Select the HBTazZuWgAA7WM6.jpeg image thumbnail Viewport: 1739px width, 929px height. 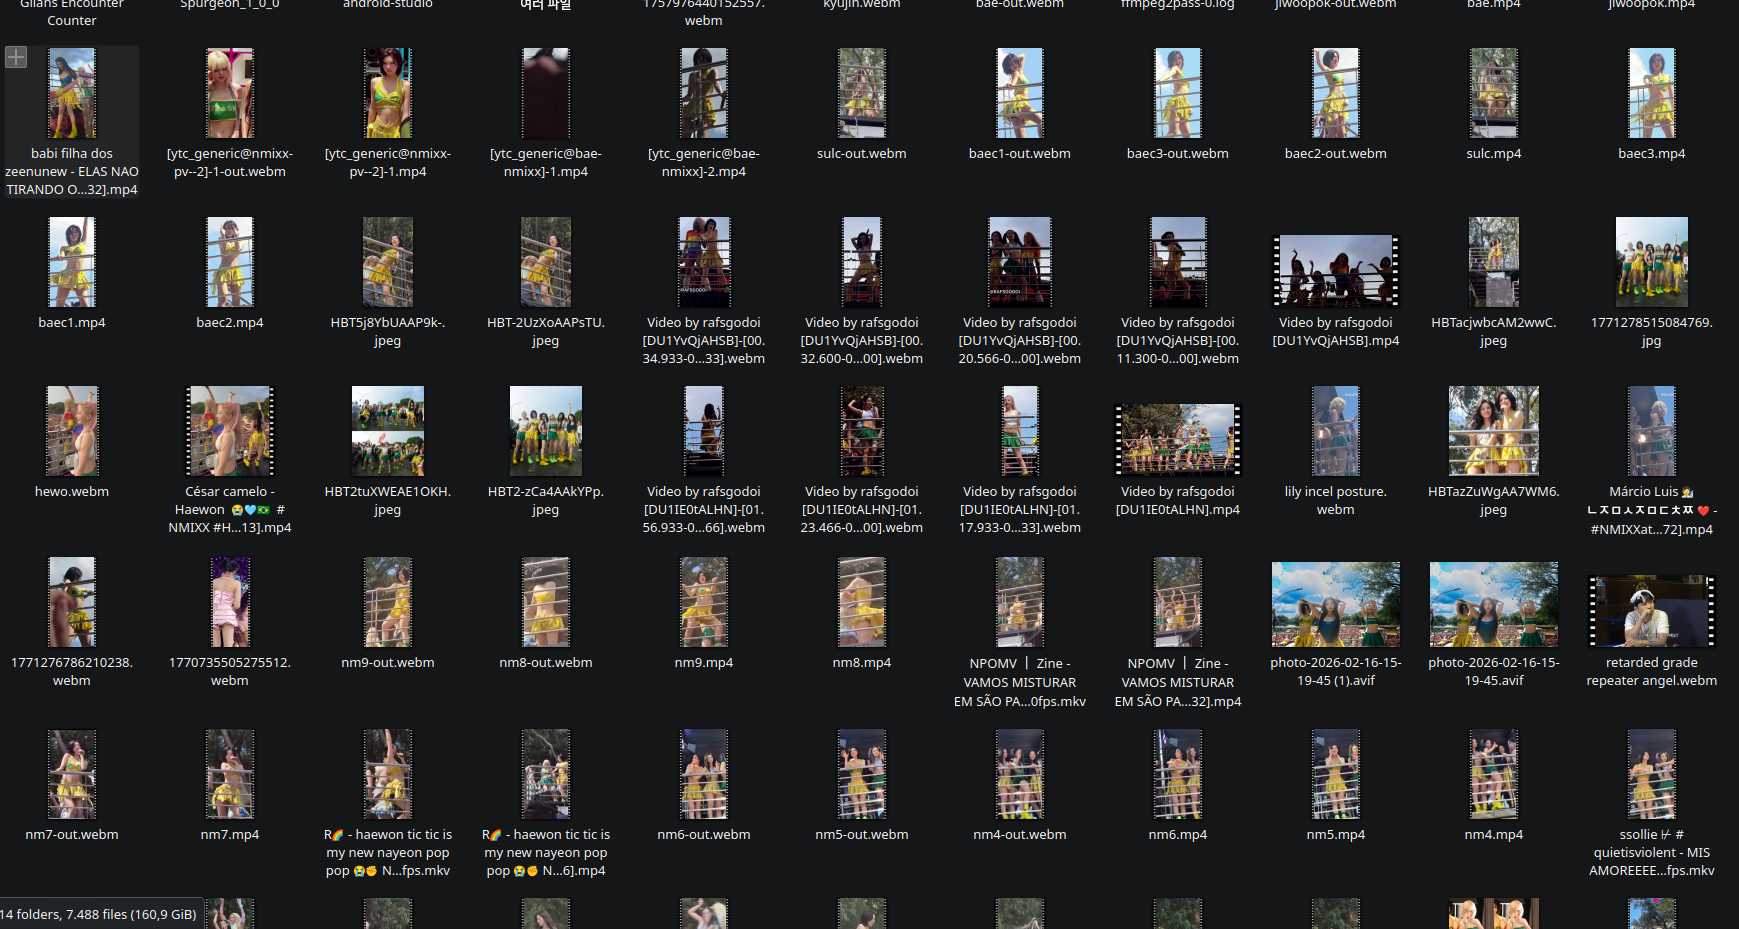click(1494, 431)
